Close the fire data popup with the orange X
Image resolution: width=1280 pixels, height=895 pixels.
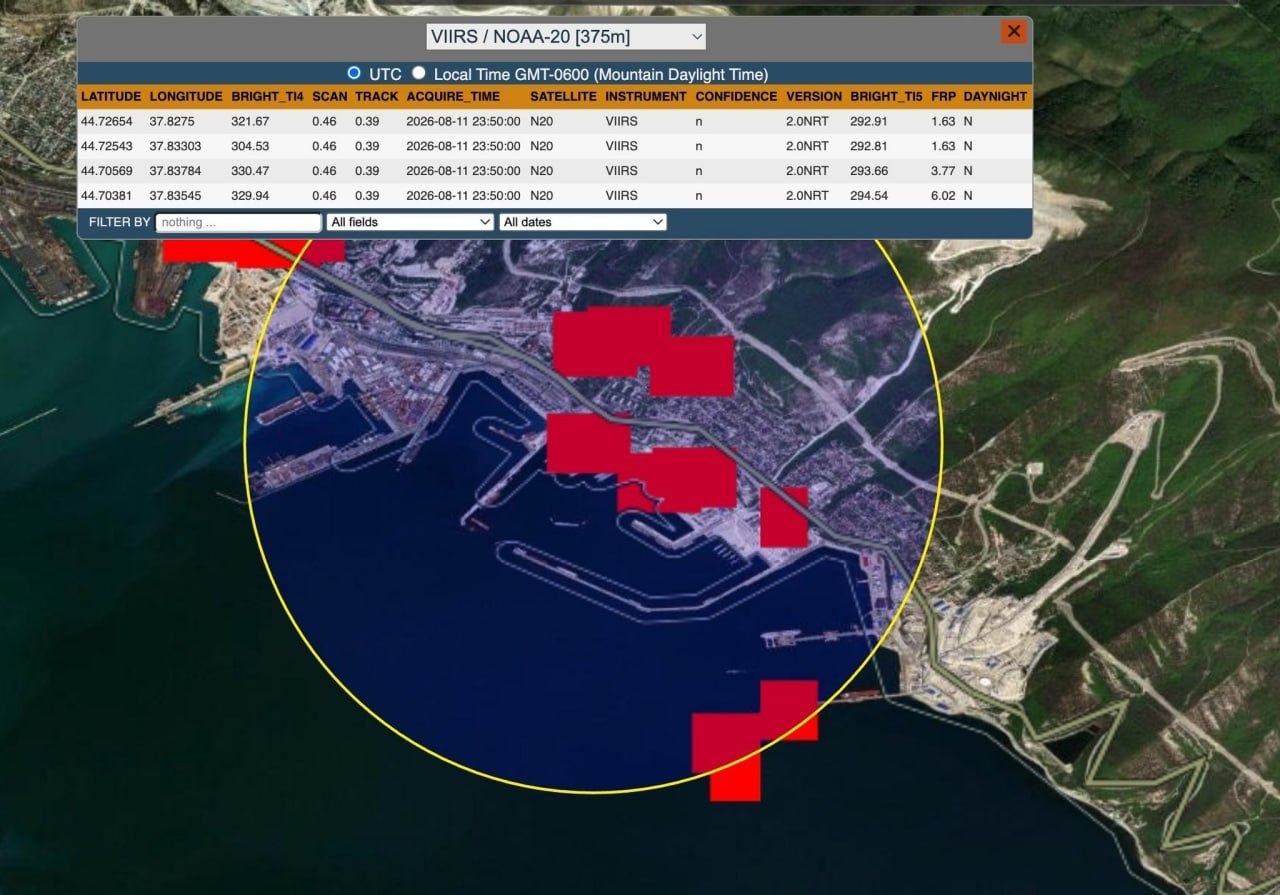1014,31
